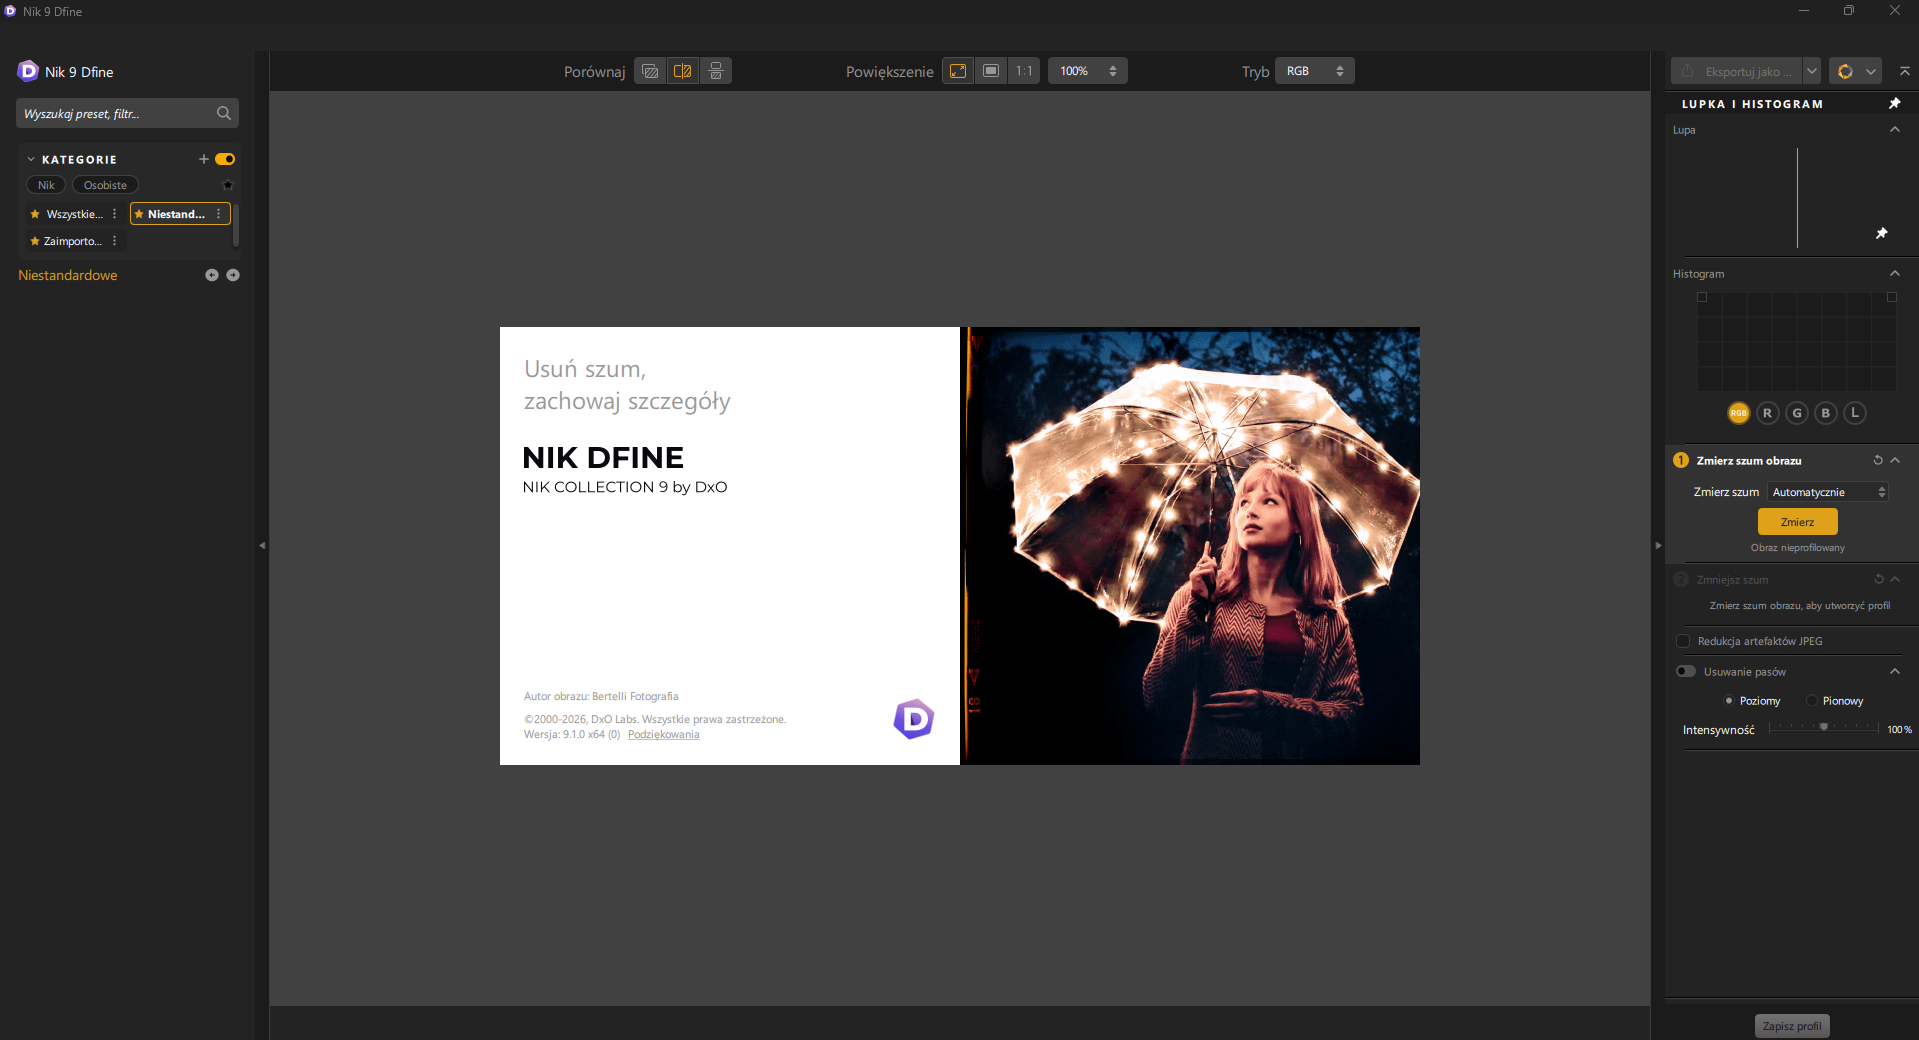Add a new category with plus icon
Screen dimensions: 1919x1040
click(204, 159)
